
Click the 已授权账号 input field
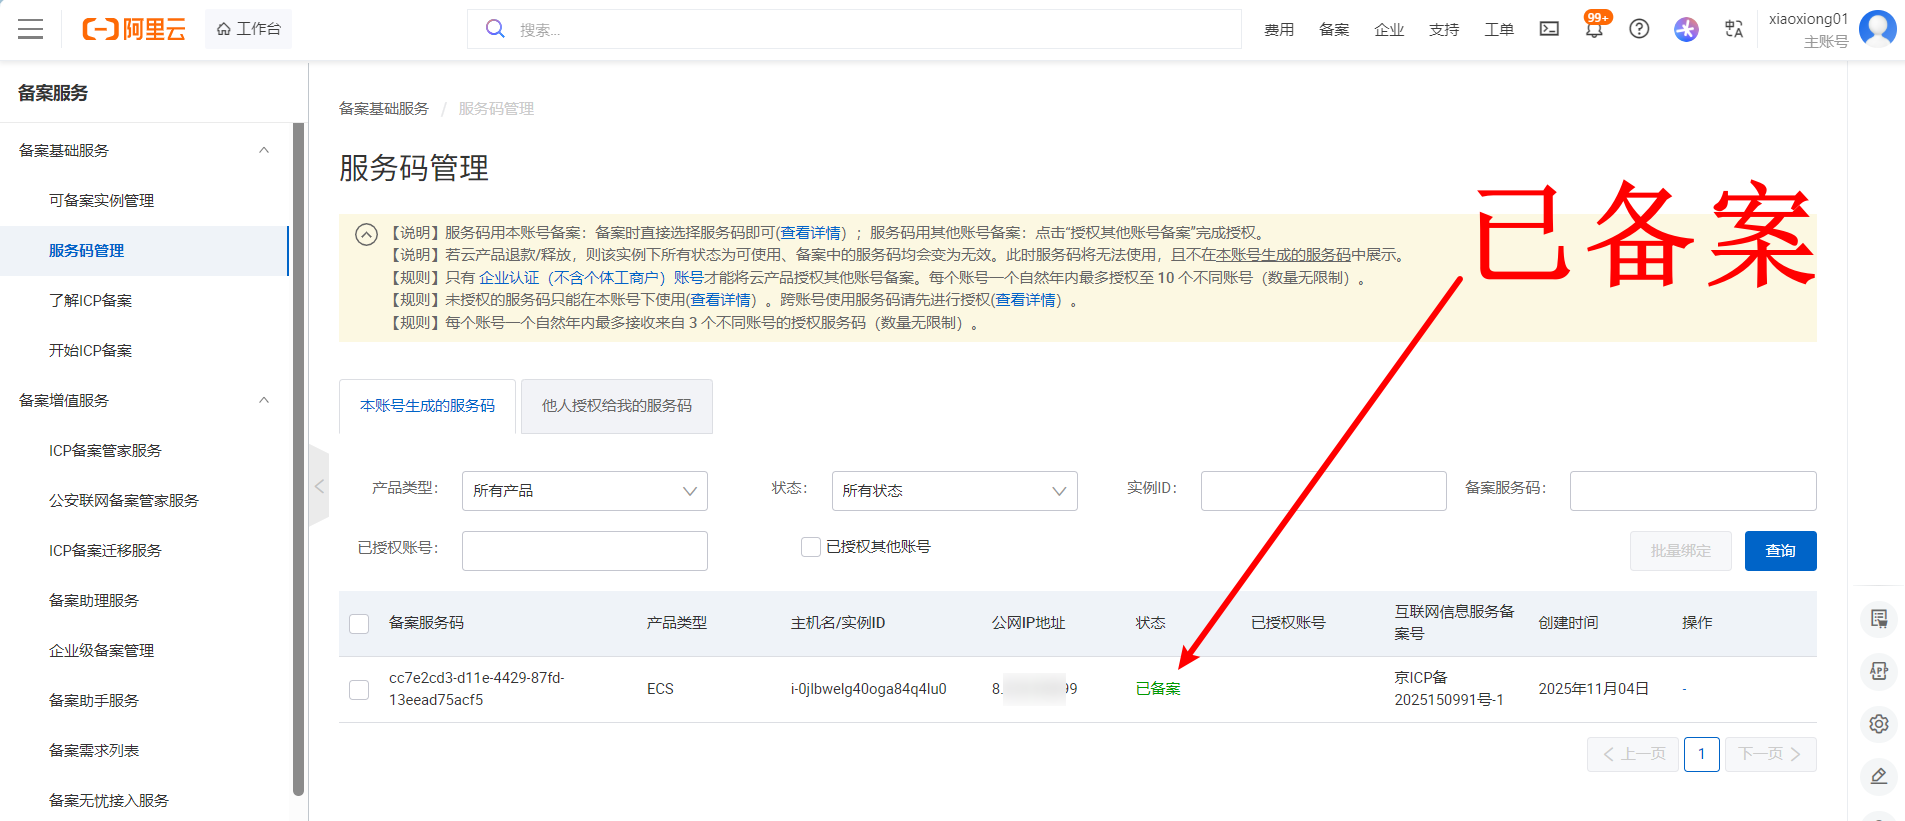click(584, 551)
